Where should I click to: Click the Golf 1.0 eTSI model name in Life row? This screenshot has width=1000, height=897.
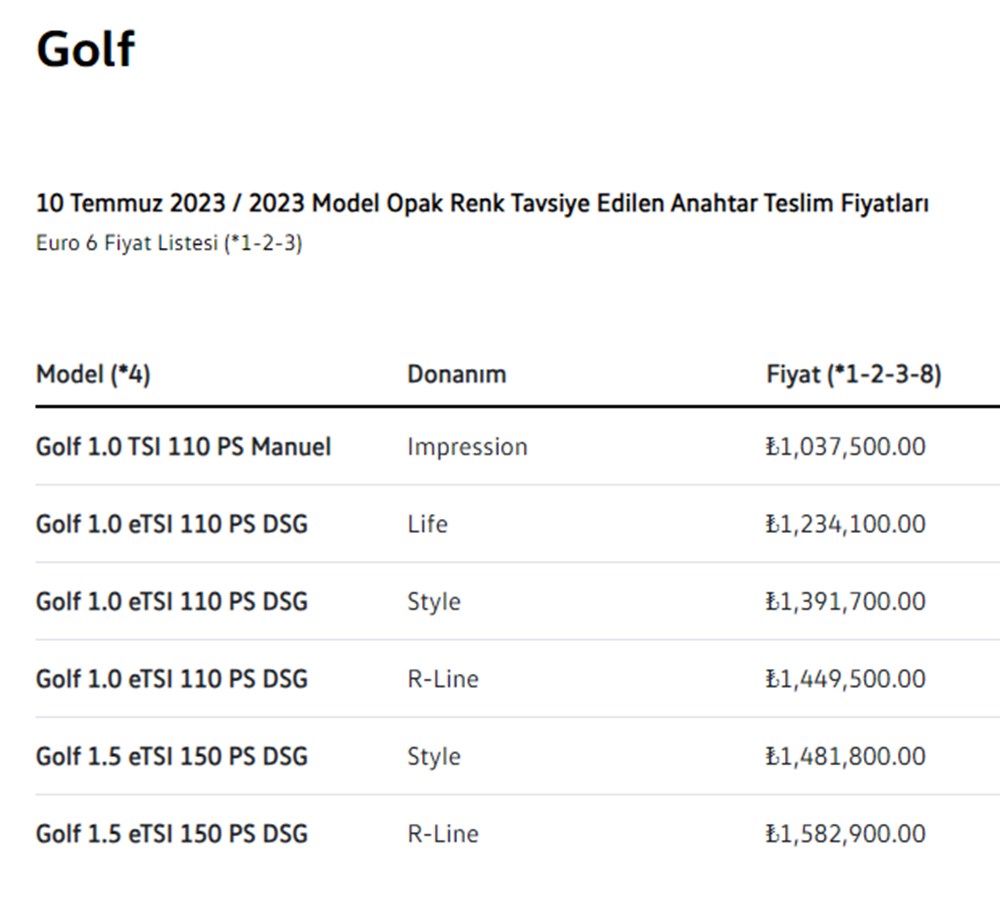[171, 524]
